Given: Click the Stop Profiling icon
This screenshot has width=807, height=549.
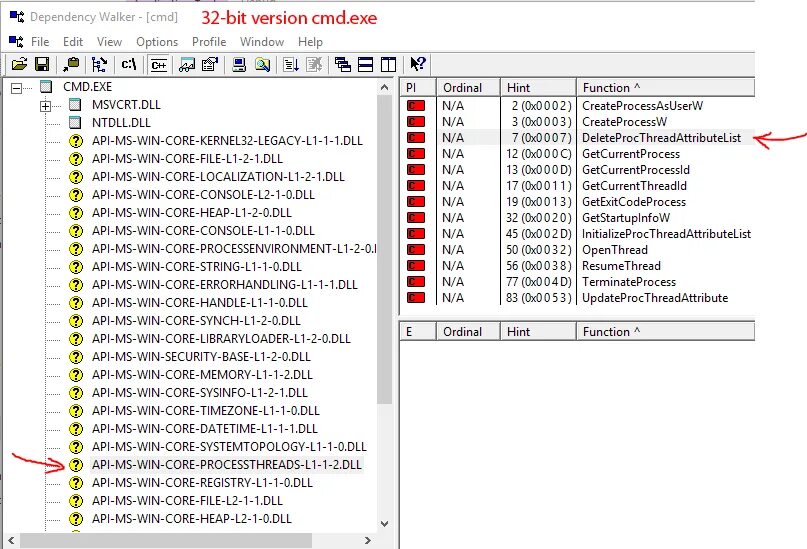Looking at the screenshot, I should (314, 64).
